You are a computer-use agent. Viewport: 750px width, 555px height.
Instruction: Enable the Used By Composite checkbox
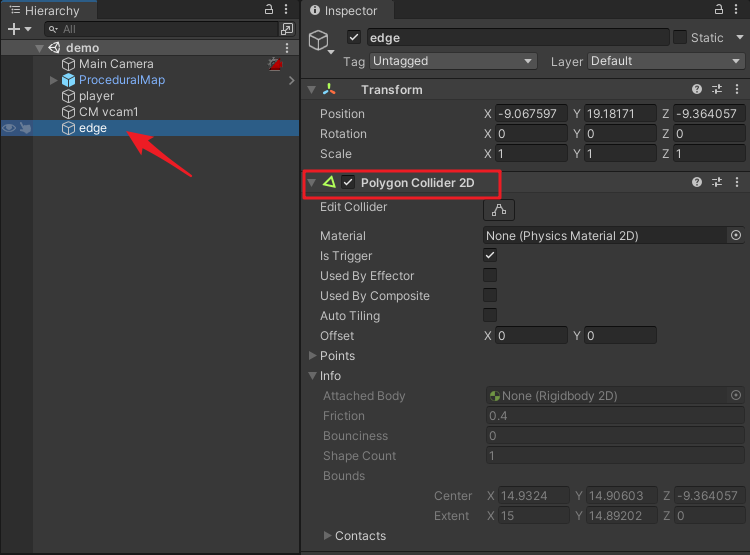tap(490, 295)
